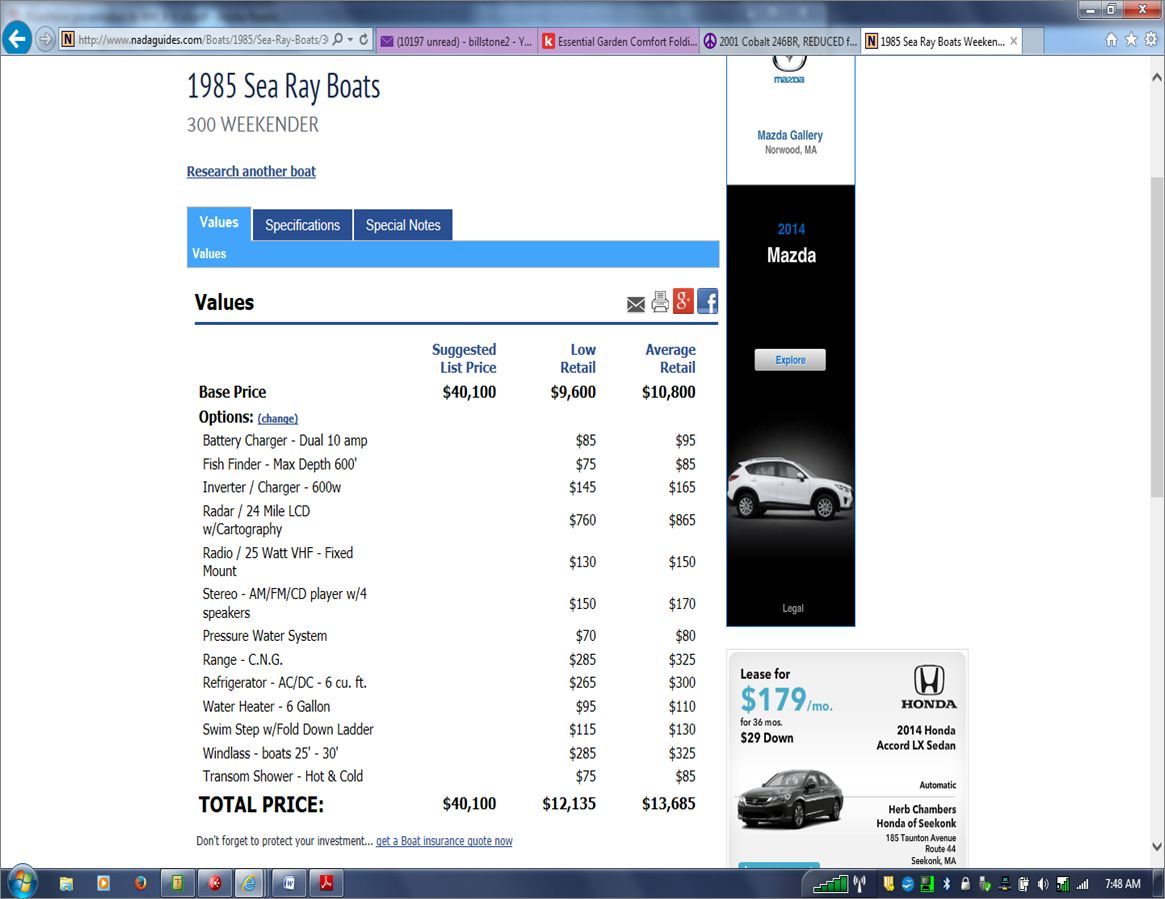Viewport: 1165px width, 899px height.
Task: Click the browser Back arrow button
Action: (17, 38)
